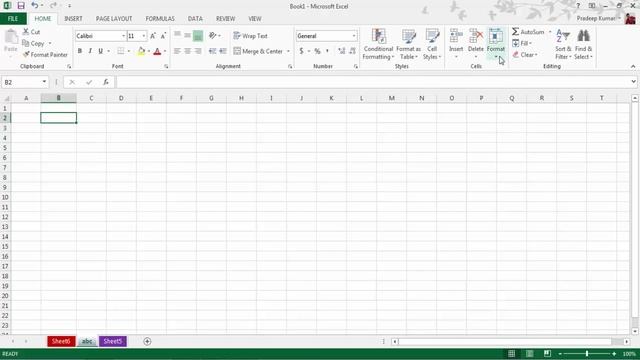This screenshot has width=640, height=360.
Task: Switch to the FORMULAS tab
Action: coord(160,18)
